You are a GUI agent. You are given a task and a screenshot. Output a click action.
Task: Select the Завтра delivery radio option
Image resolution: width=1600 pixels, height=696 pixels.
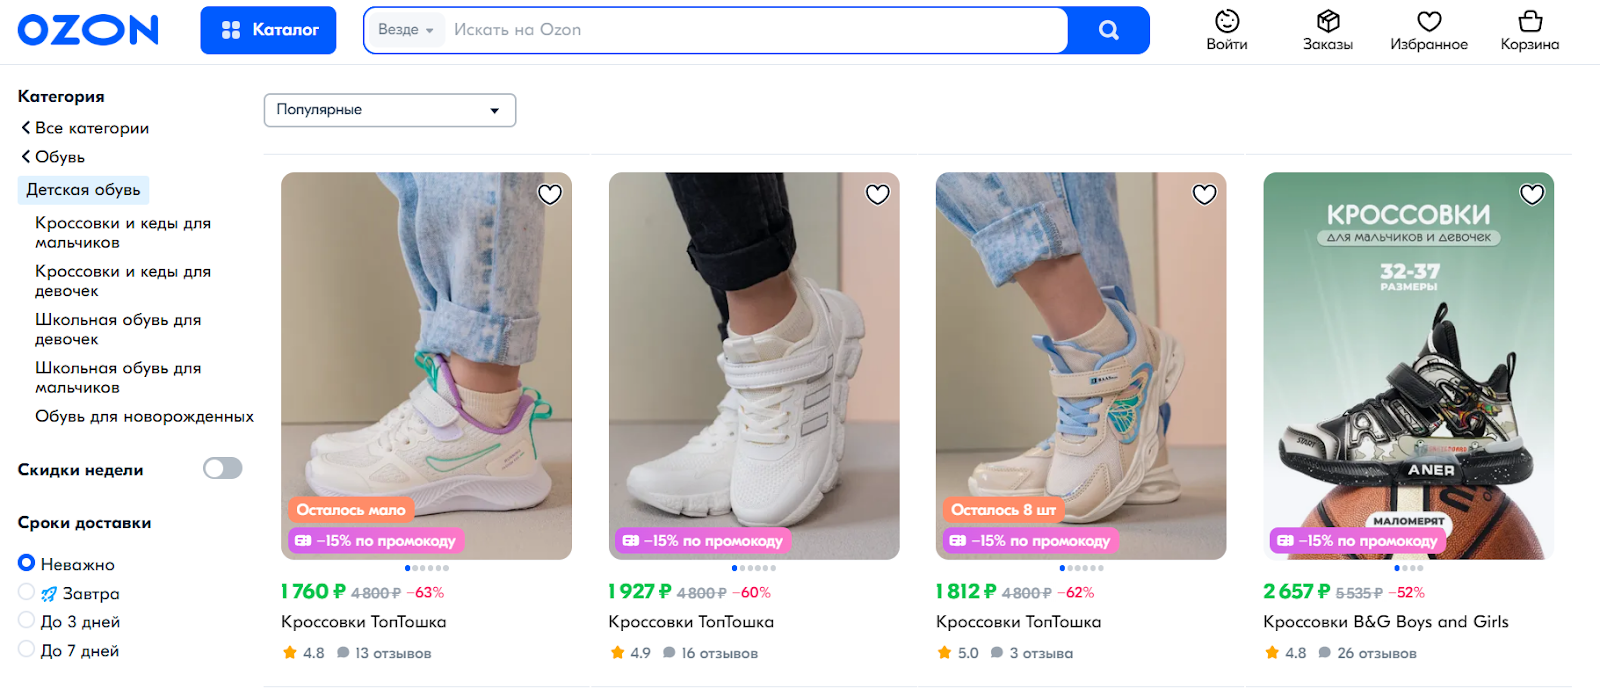click(27, 592)
